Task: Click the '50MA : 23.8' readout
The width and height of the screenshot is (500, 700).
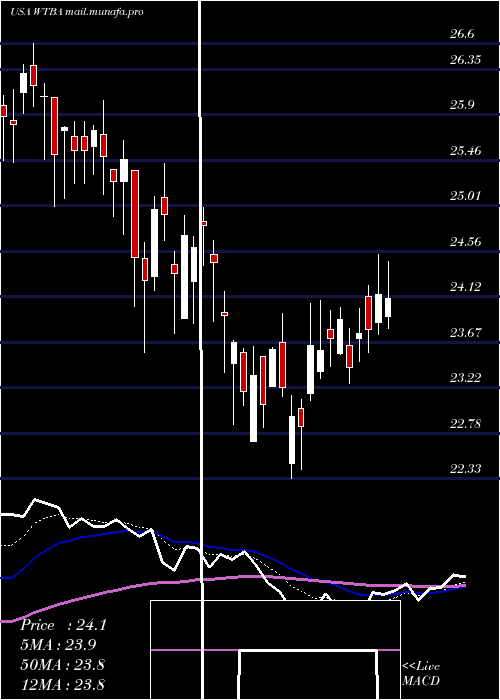Action: (x=62, y=665)
